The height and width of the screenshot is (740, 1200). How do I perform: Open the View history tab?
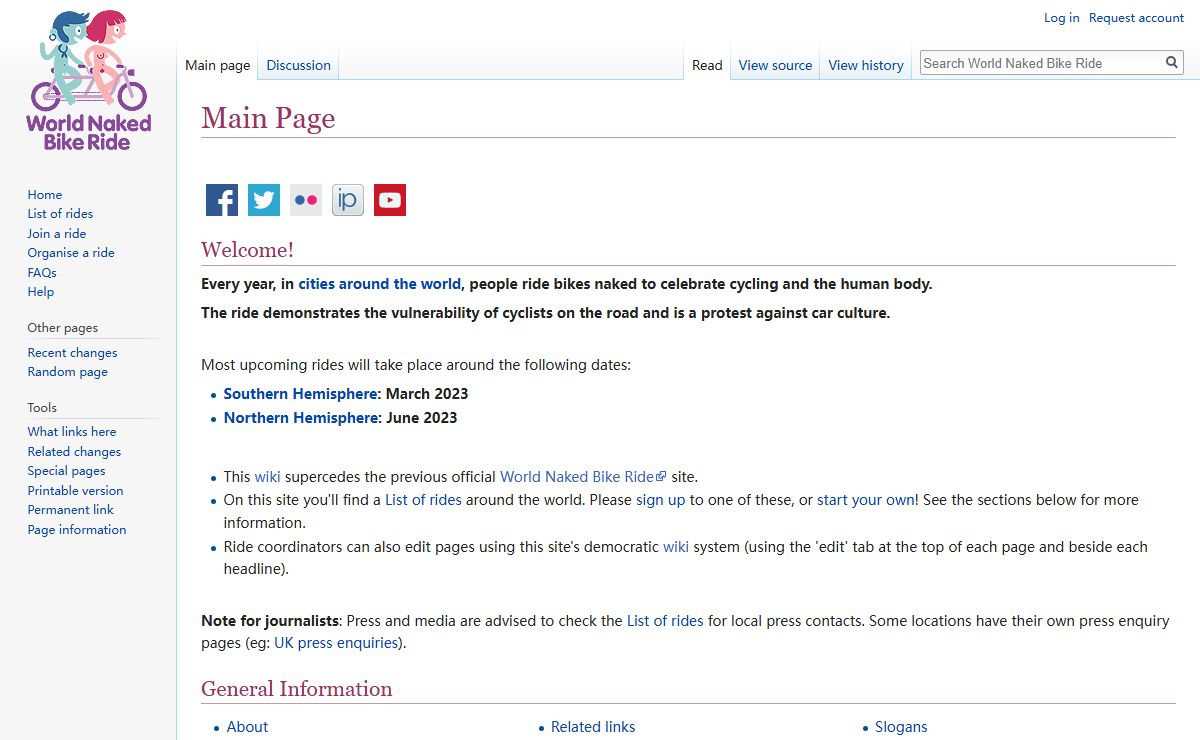(x=866, y=65)
